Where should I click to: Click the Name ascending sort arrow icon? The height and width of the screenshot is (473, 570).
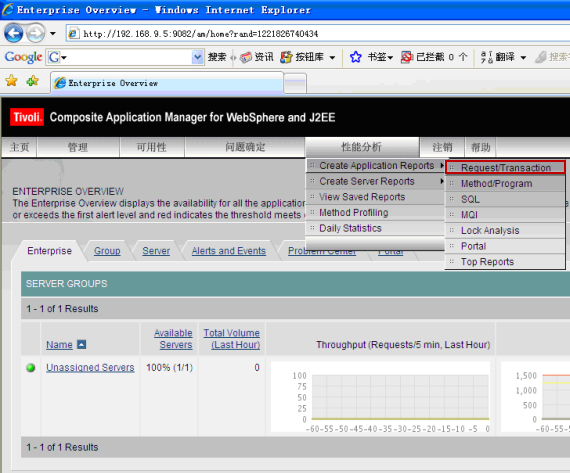point(82,344)
